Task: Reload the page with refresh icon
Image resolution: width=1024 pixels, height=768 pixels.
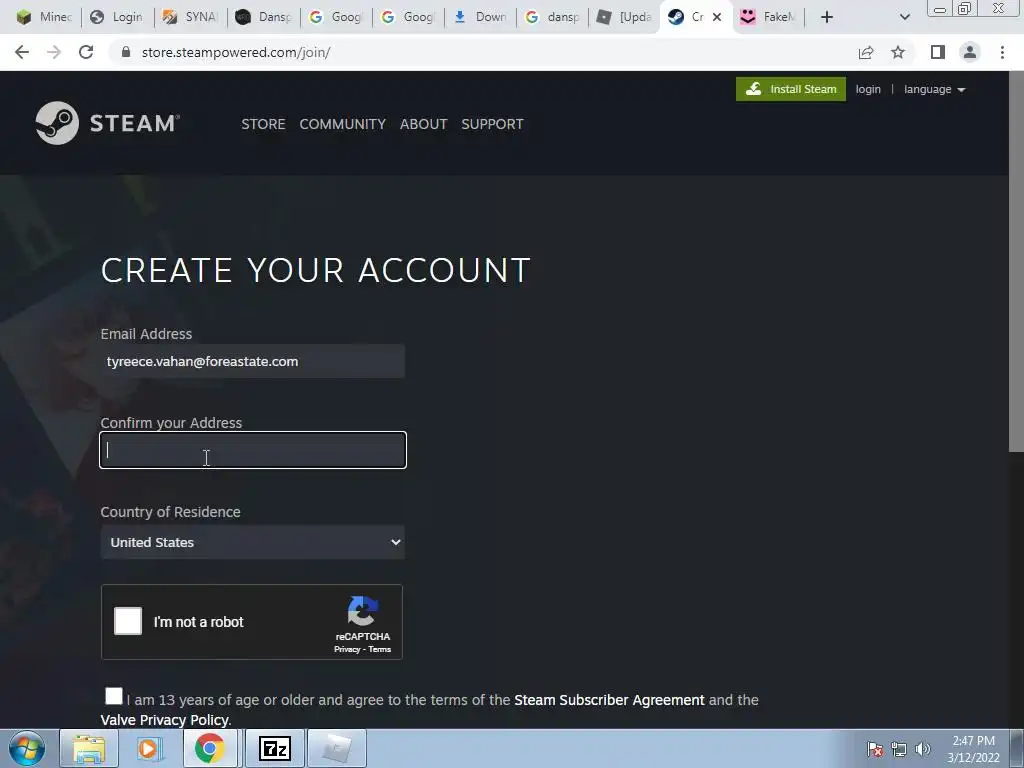Action: 86,52
